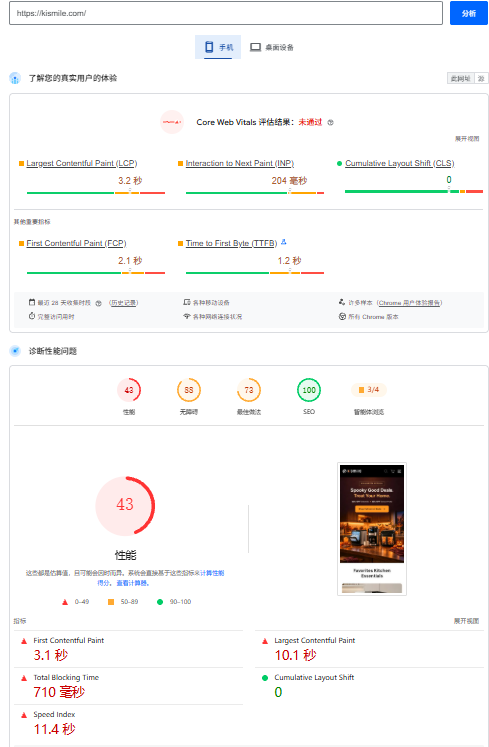Screen dimensions: 489x747
Task: Click the many samples people icon
Action: 342,302
